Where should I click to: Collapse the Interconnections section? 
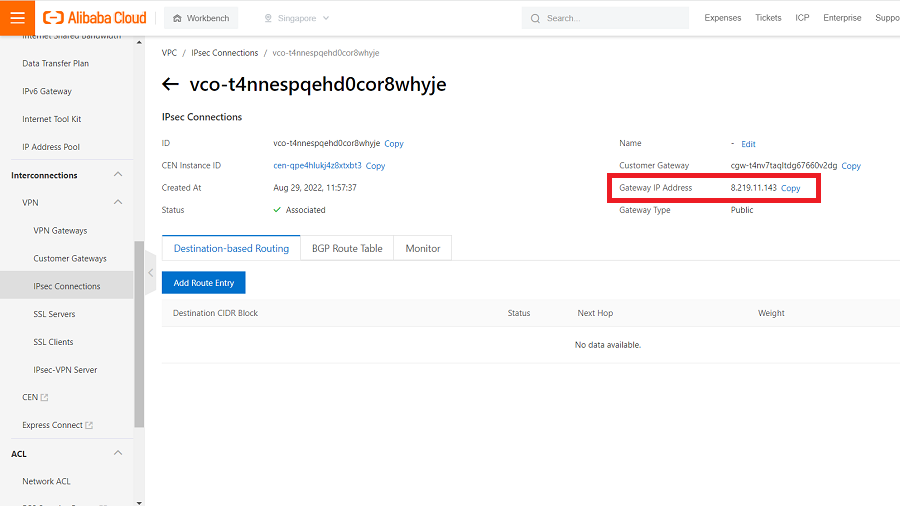point(118,175)
